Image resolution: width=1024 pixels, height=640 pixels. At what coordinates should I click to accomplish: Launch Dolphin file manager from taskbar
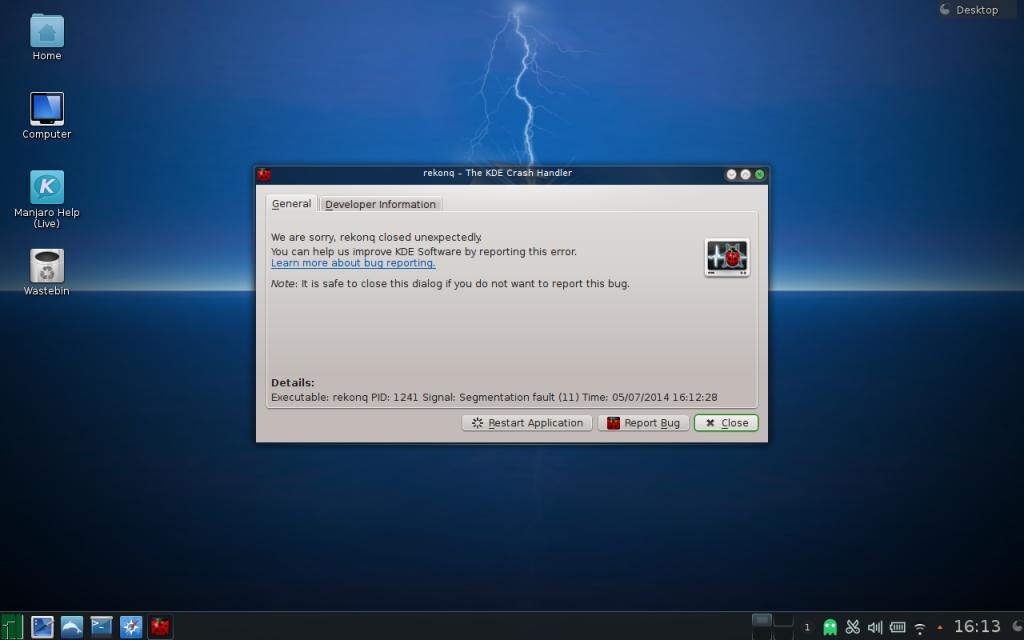pyautogui.click(x=72, y=627)
